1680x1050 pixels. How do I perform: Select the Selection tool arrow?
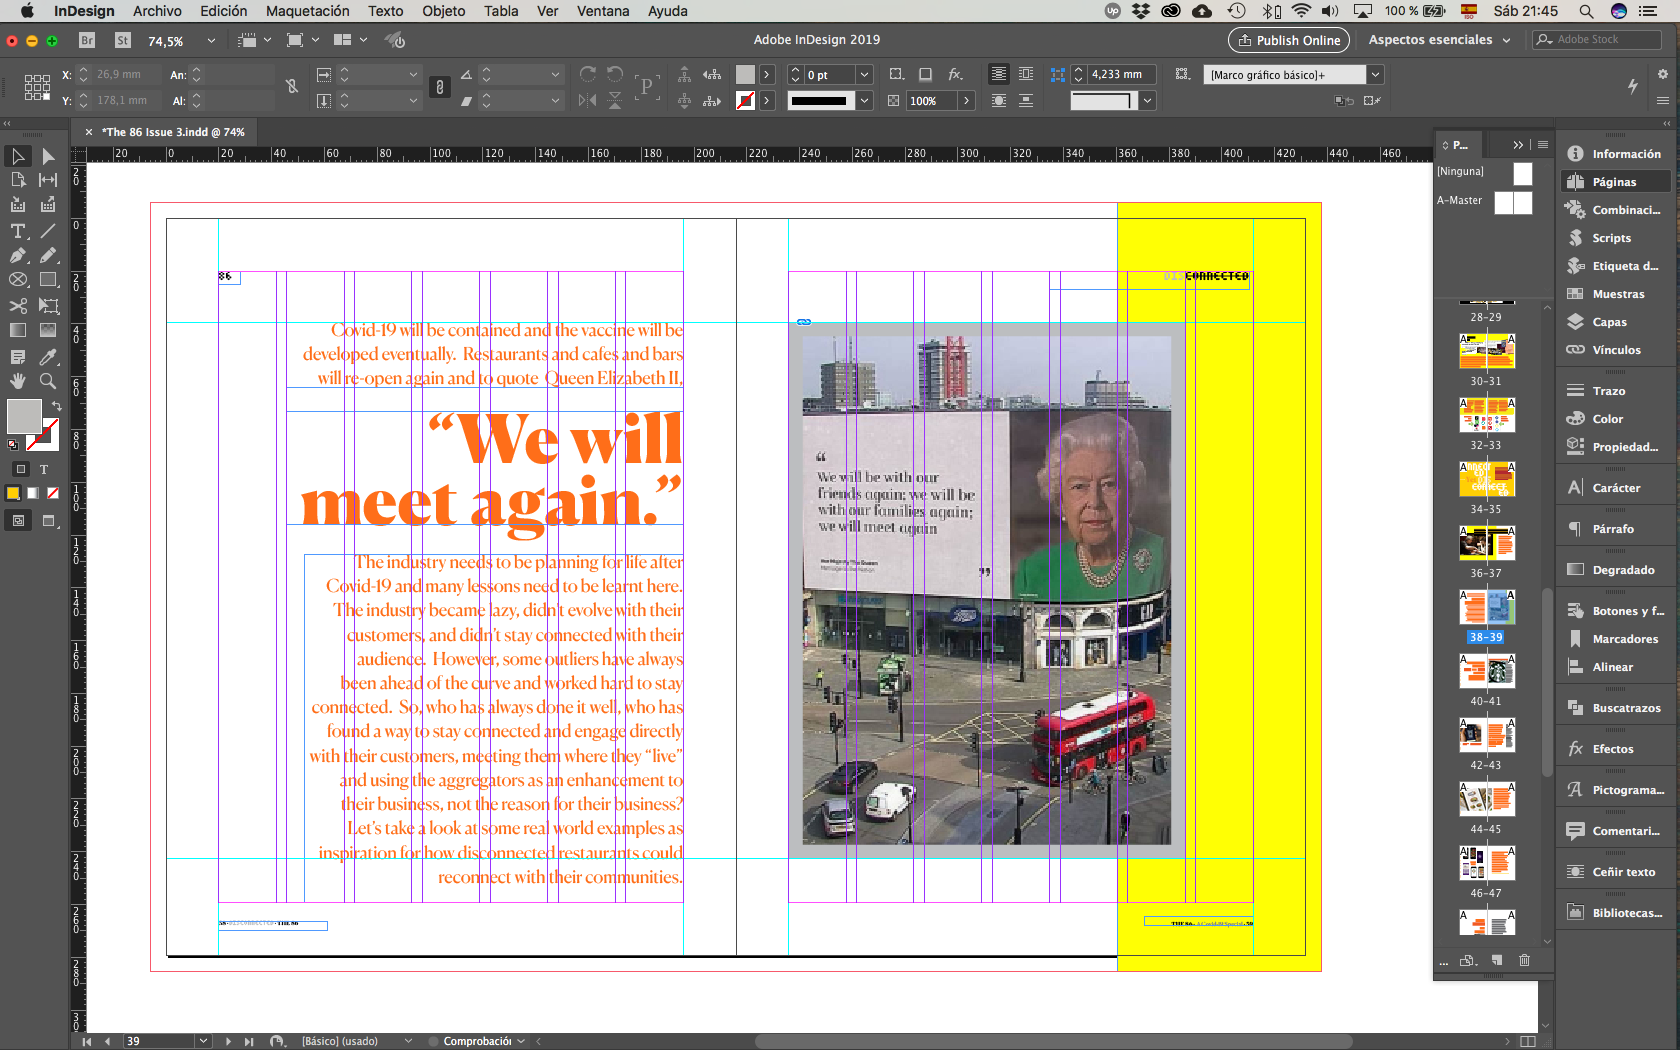[x=17, y=156]
